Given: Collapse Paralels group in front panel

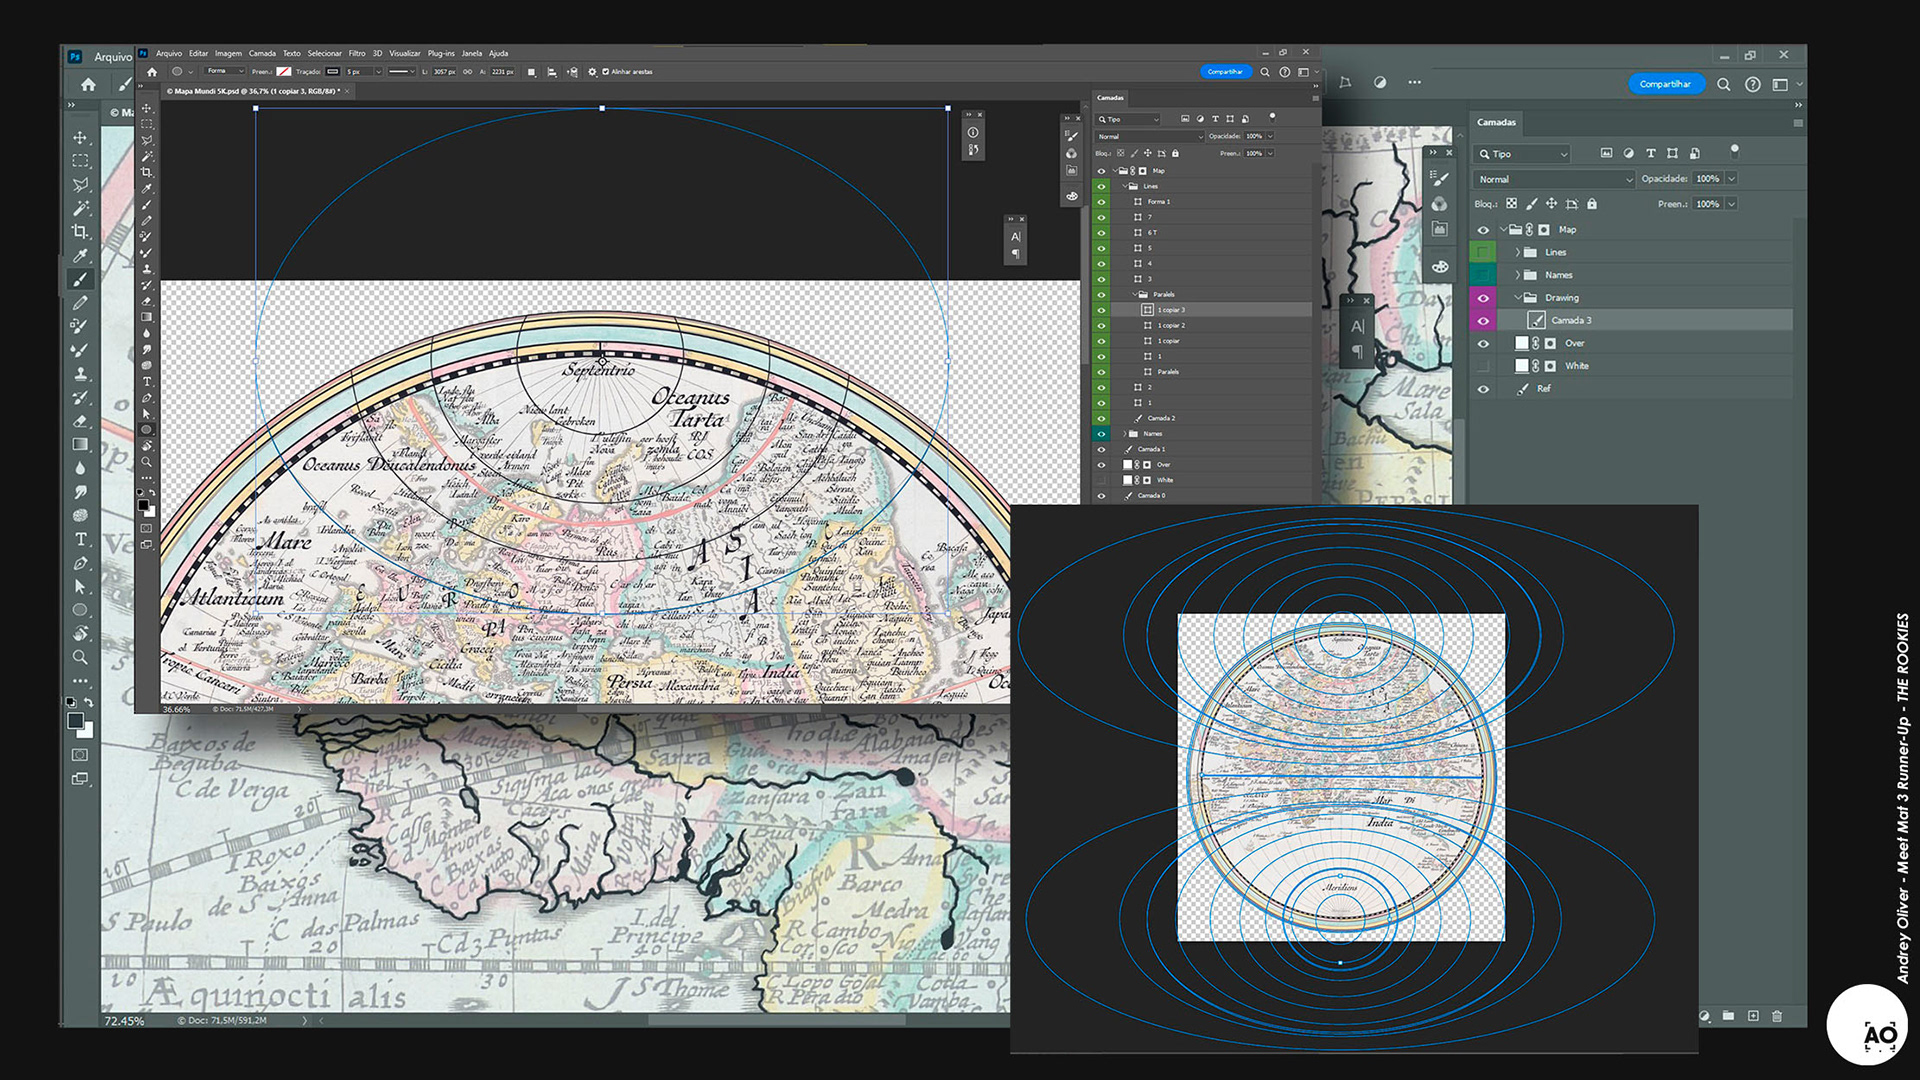Looking at the screenshot, I should click(x=1135, y=295).
